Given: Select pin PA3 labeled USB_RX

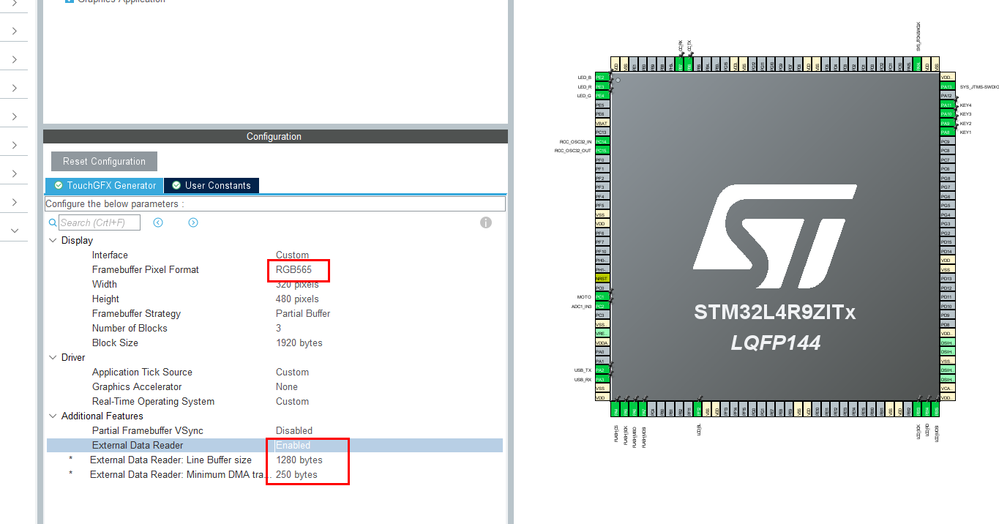Looking at the screenshot, I should coord(603,379).
